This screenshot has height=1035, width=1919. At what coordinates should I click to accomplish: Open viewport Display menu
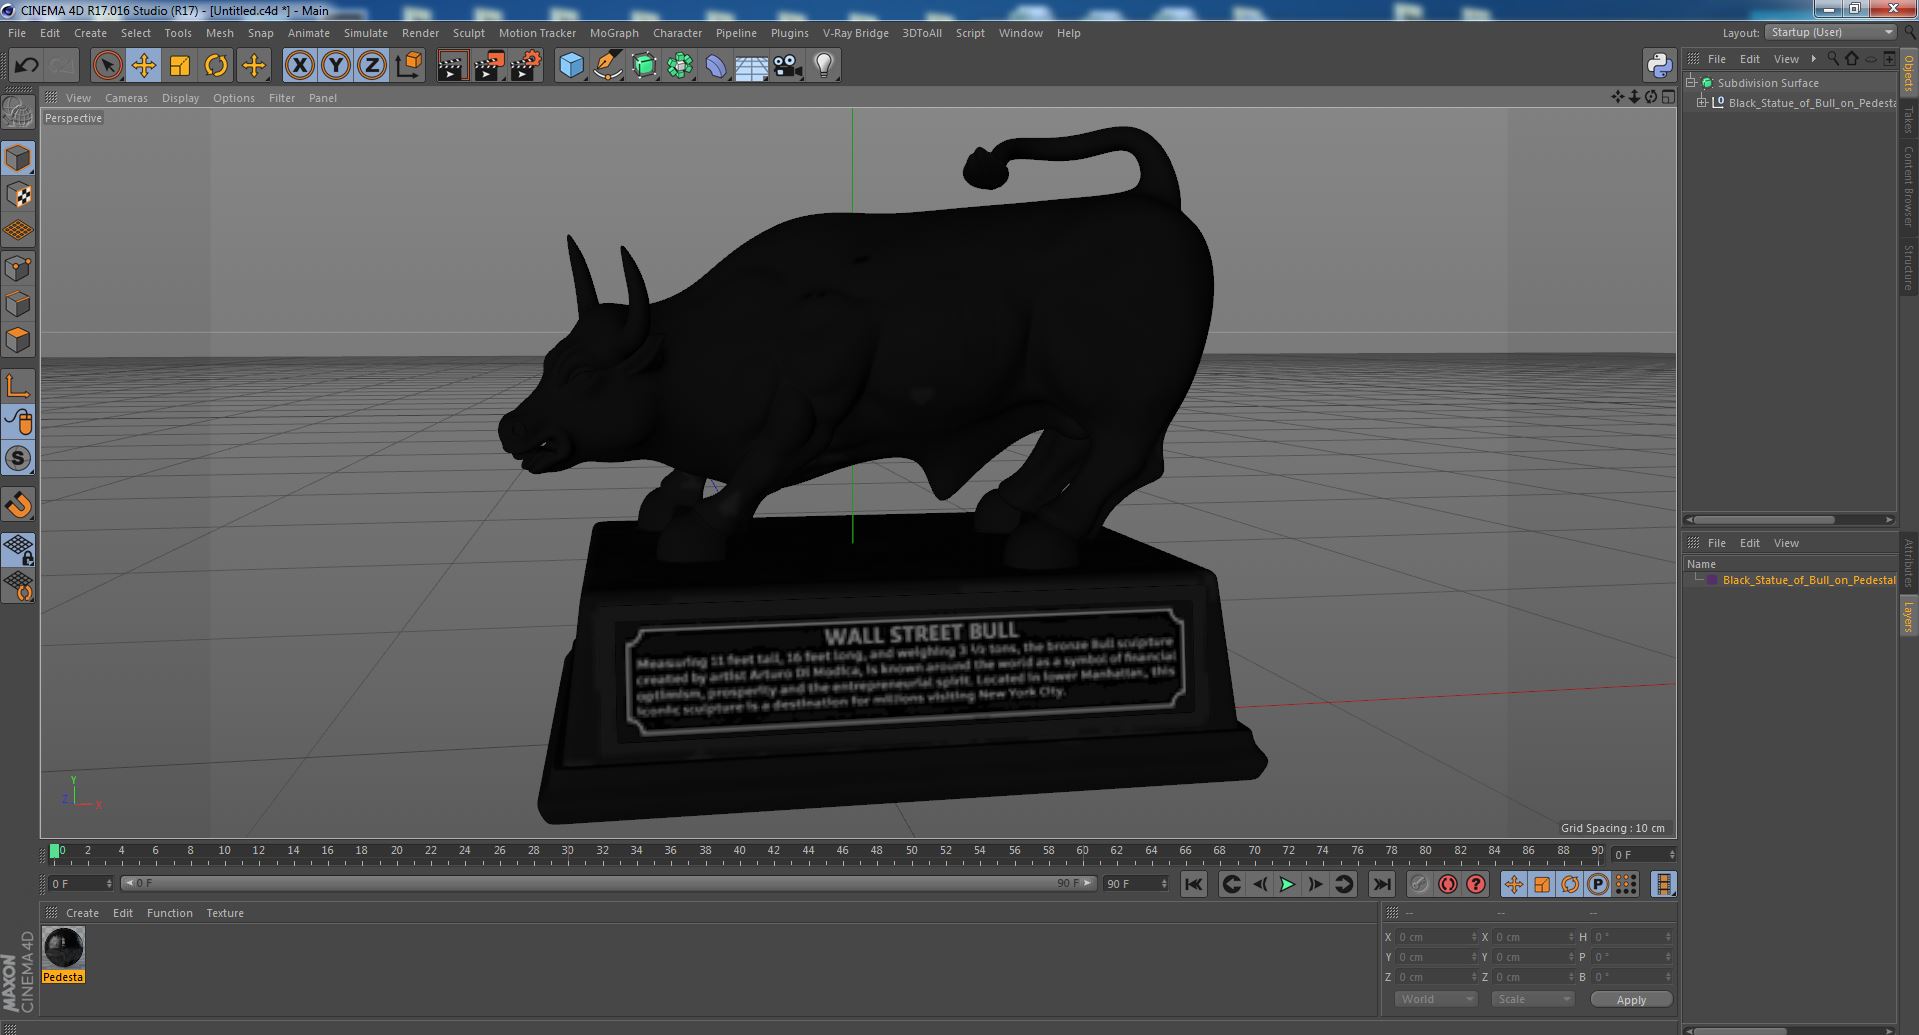(x=180, y=98)
